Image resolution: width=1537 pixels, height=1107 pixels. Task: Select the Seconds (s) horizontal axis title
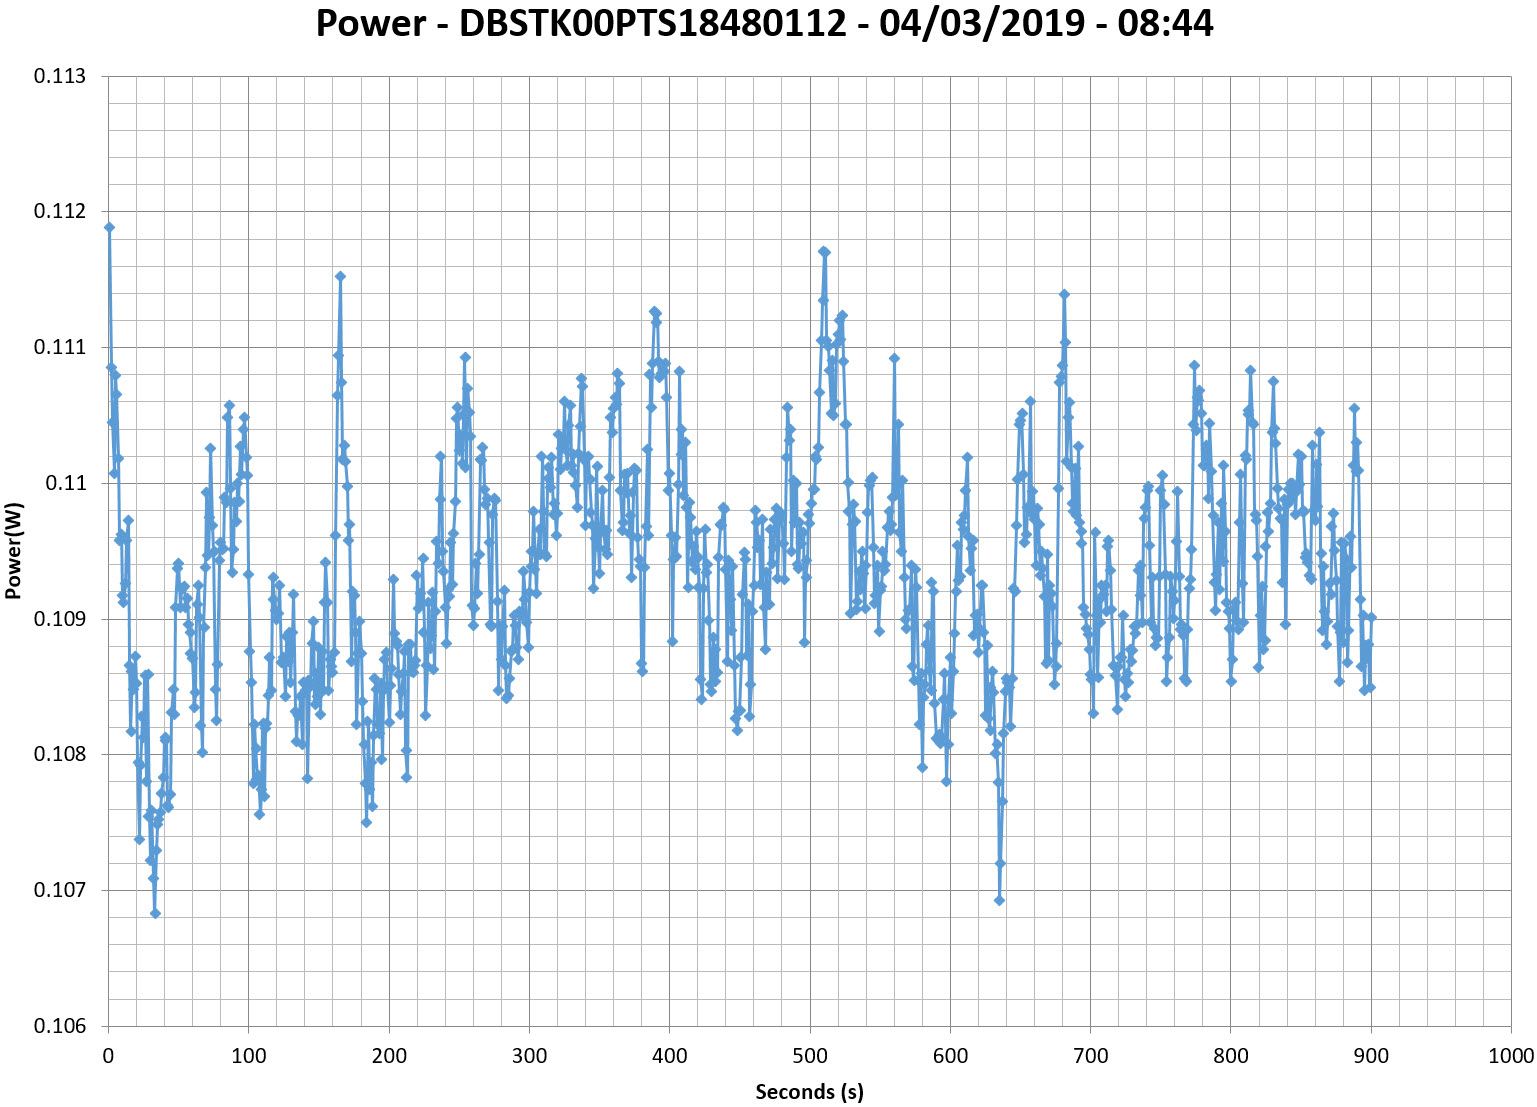[x=809, y=1091]
